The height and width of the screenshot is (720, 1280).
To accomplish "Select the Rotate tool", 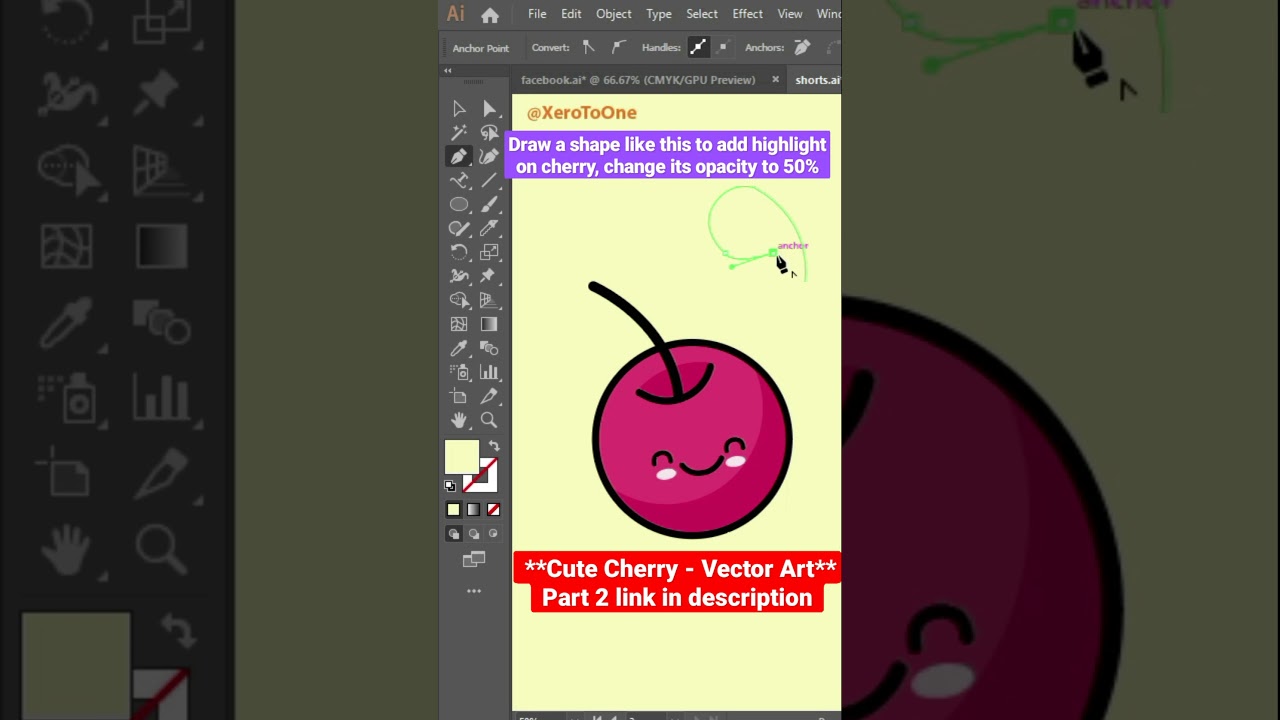I will tap(459, 252).
